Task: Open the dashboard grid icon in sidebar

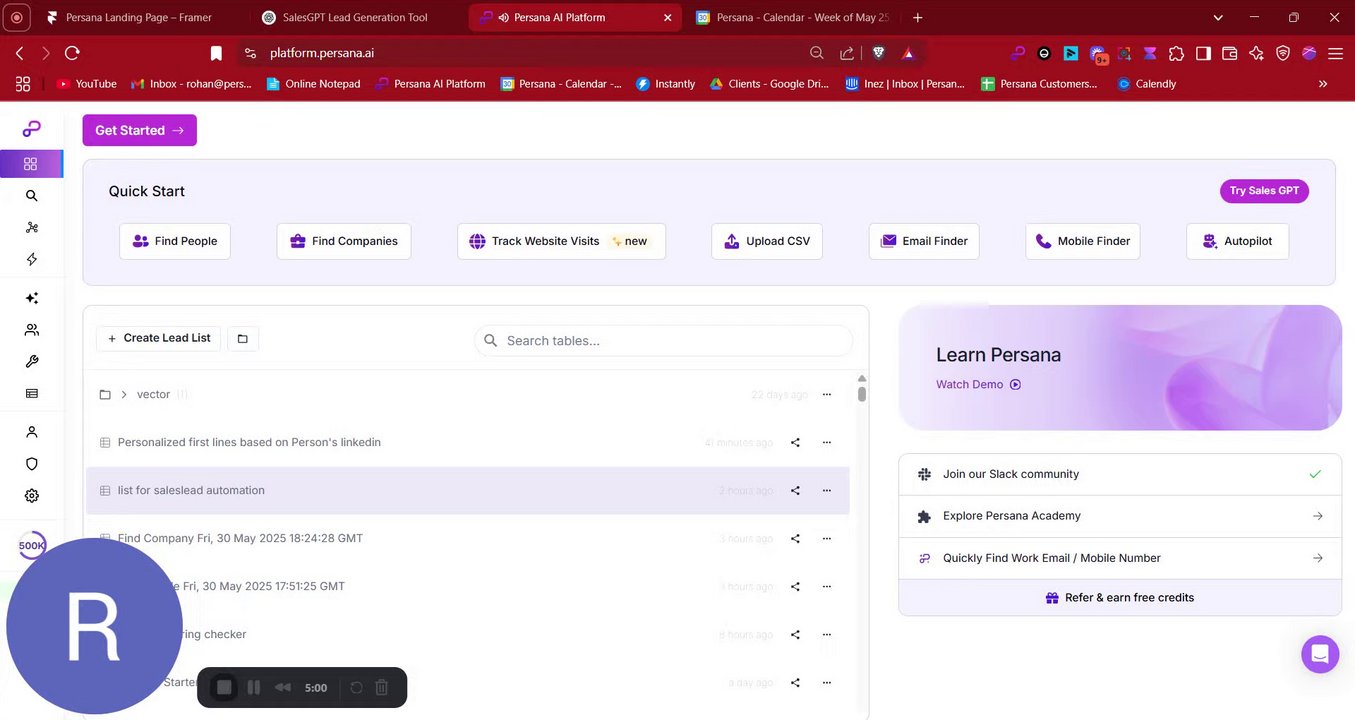Action: 30,164
